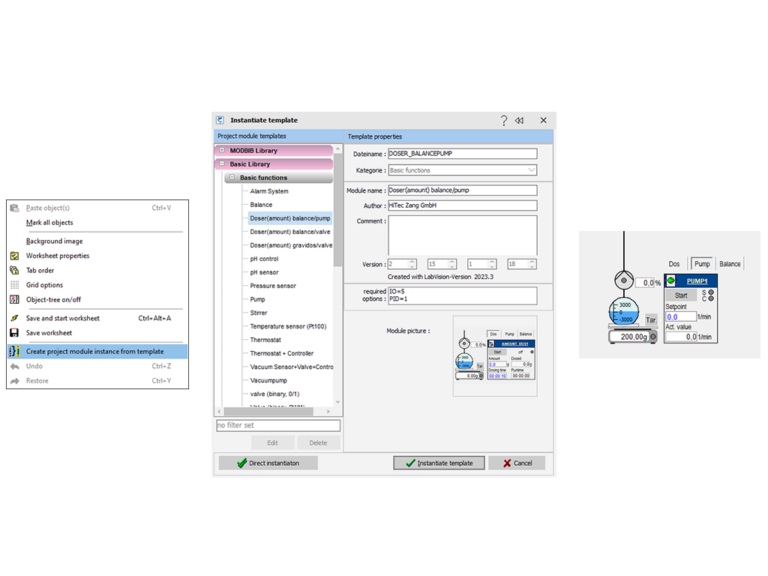The height and width of the screenshot is (576, 768).
Task: Click the Comment text area
Action: [x=462, y=235]
